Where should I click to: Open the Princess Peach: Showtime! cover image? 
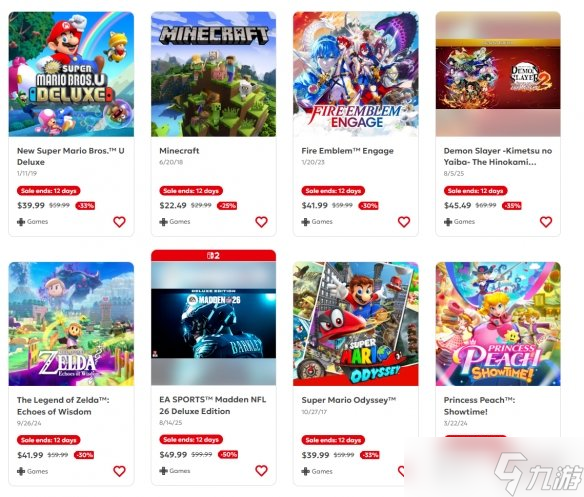pyautogui.click(x=498, y=324)
